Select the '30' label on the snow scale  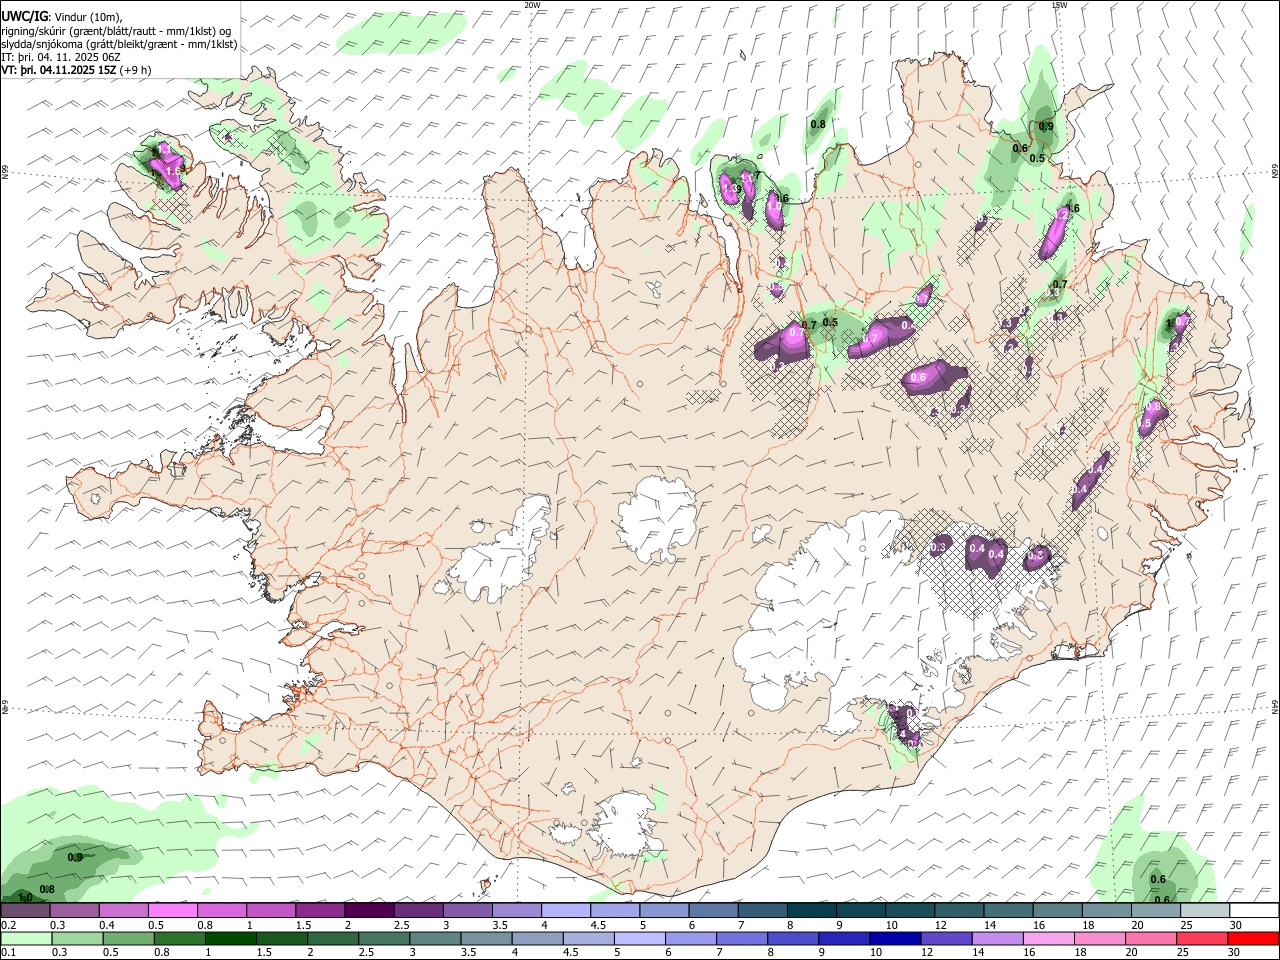coord(1236,925)
